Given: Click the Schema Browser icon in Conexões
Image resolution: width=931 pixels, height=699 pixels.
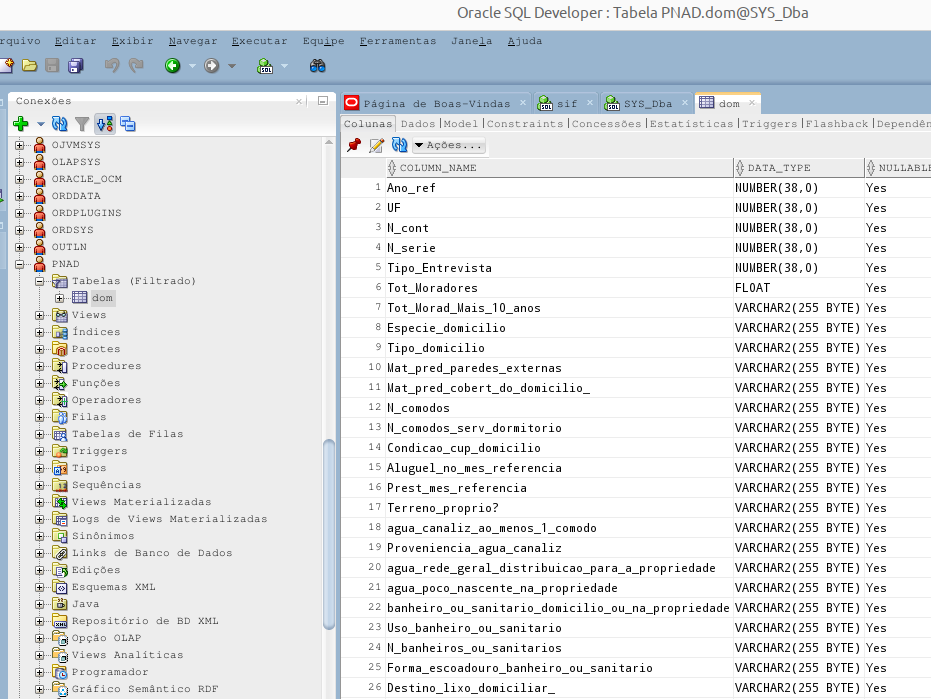Looking at the screenshot, I should point(105,124).
